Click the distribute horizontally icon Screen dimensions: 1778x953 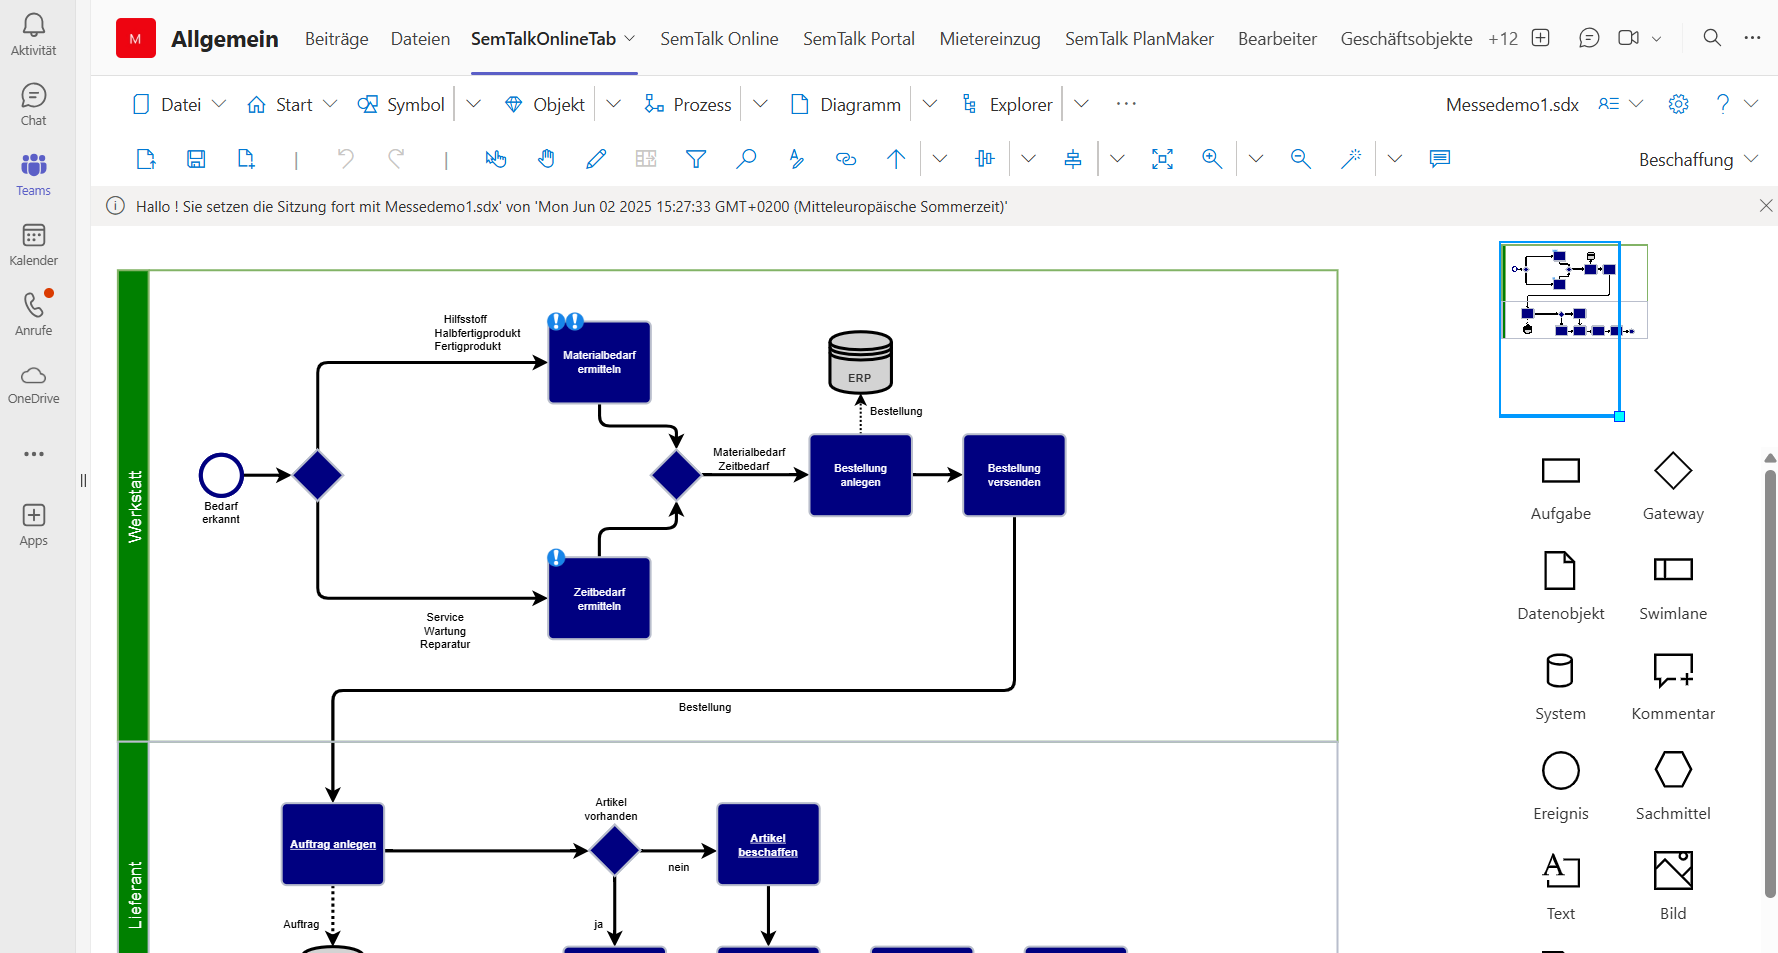(985, 158)
